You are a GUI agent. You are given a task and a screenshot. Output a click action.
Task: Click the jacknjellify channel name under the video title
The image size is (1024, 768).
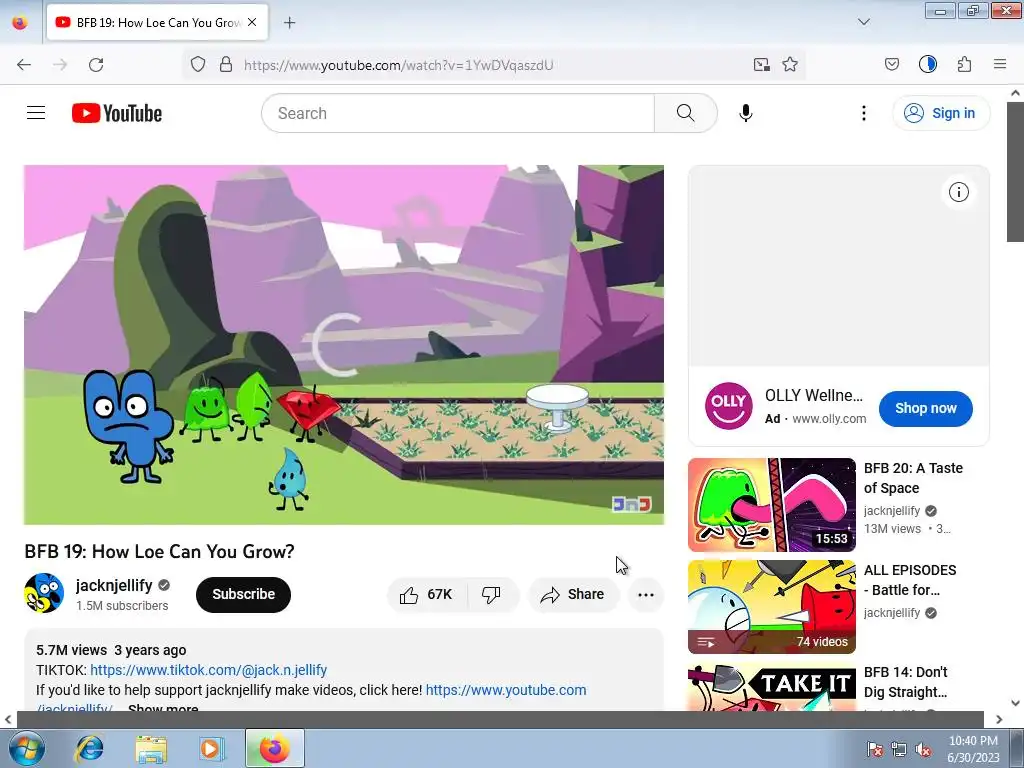pos(114,585)
